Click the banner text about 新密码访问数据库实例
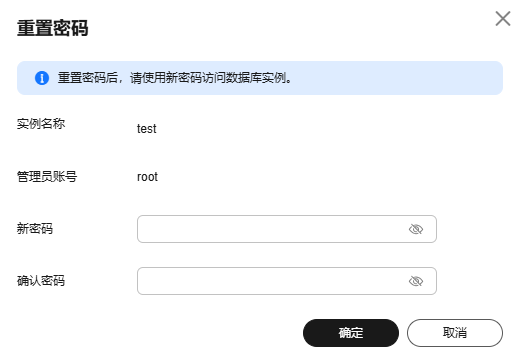 click(174, 78)
